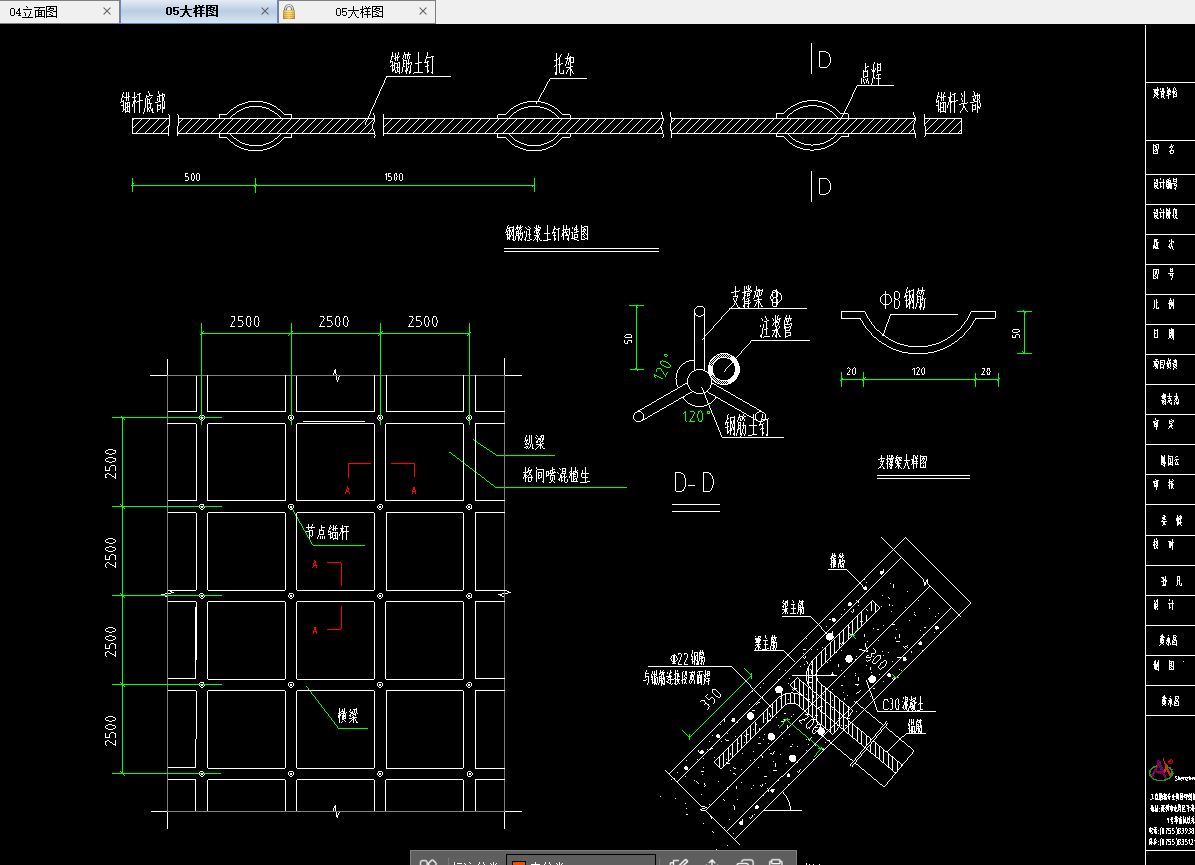The height and width of the screenshot is (865, 1195).
Task: Select the company logo in title block
Action: (x=1161, y=770)
